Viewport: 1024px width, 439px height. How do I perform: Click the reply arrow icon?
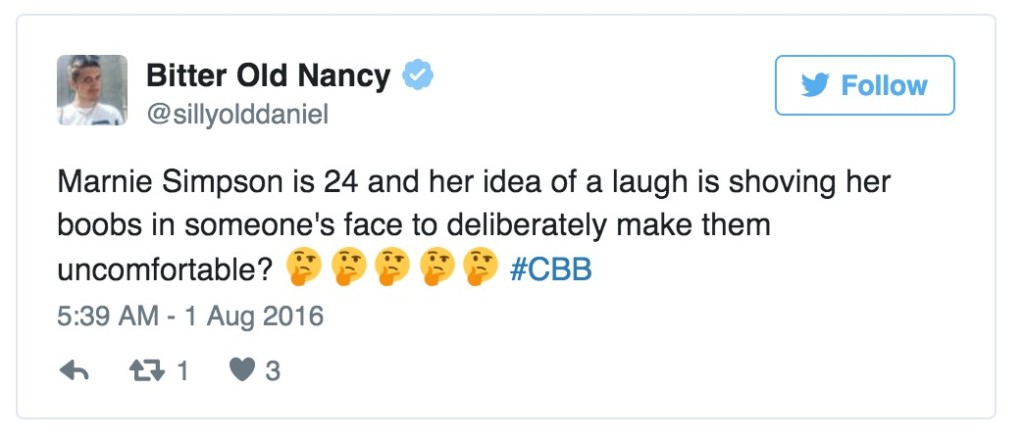pos(74,372)
